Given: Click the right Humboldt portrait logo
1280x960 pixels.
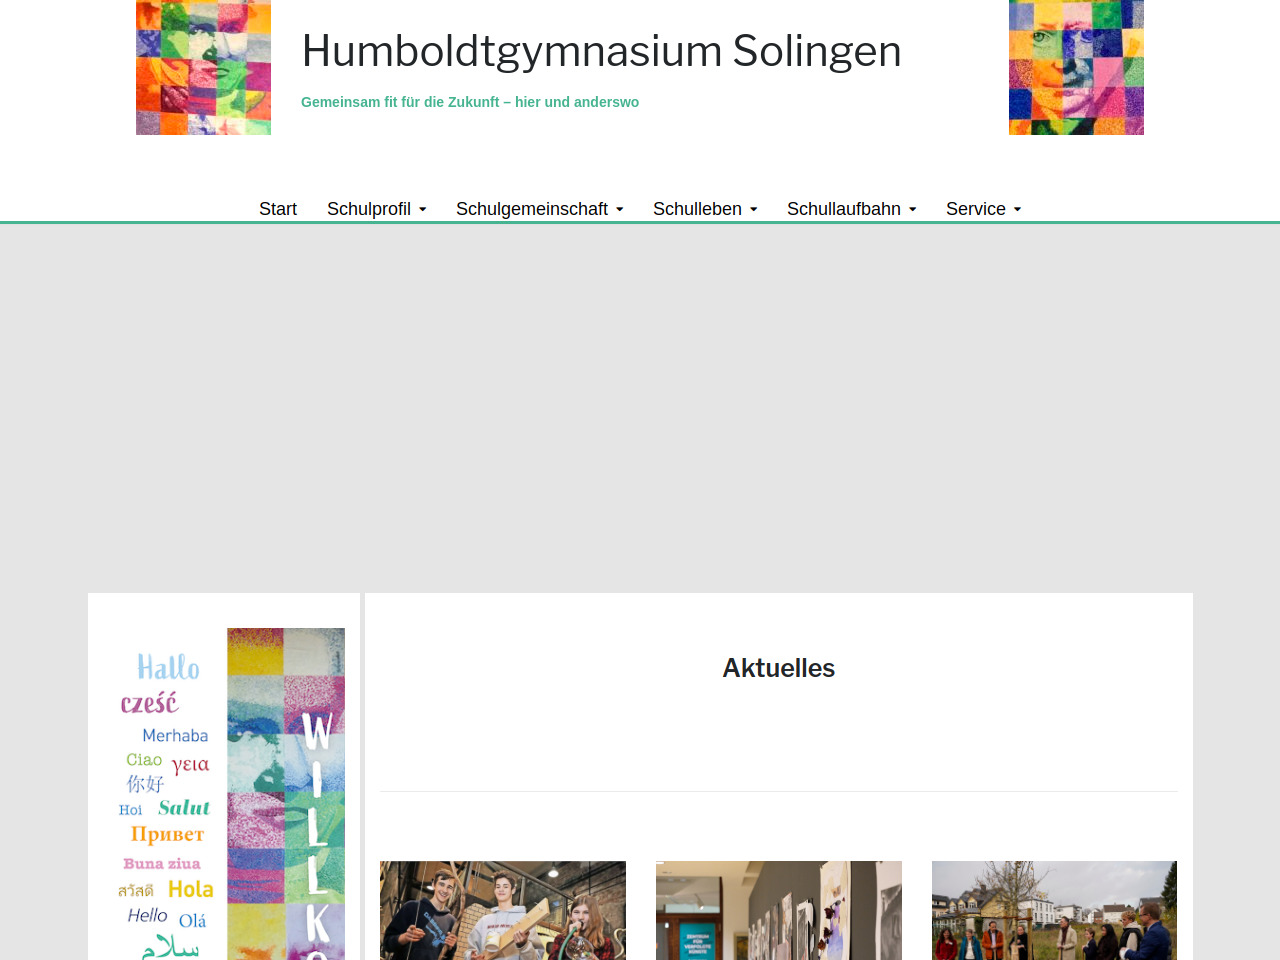Looking at the screenshot, I should (x=1076, y=67).
